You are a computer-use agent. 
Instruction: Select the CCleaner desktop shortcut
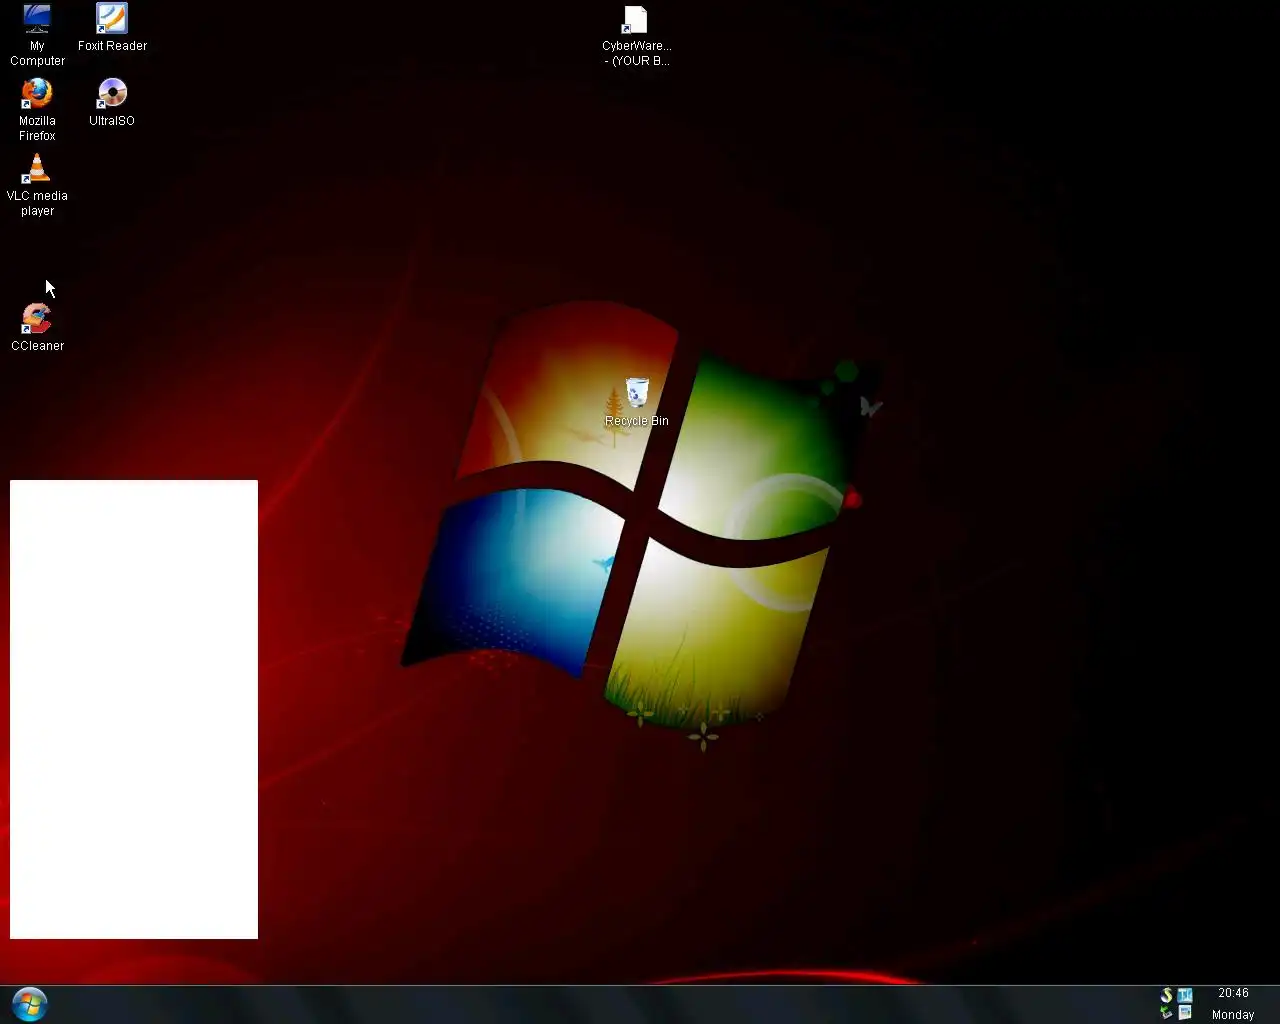pos(37,327)
